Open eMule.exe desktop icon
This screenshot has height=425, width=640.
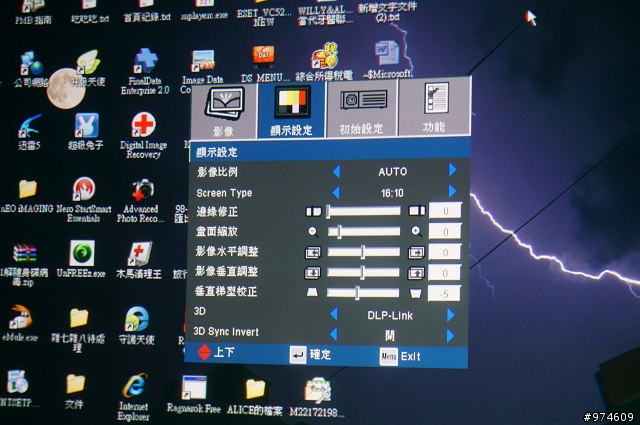(x=20, y=323)
